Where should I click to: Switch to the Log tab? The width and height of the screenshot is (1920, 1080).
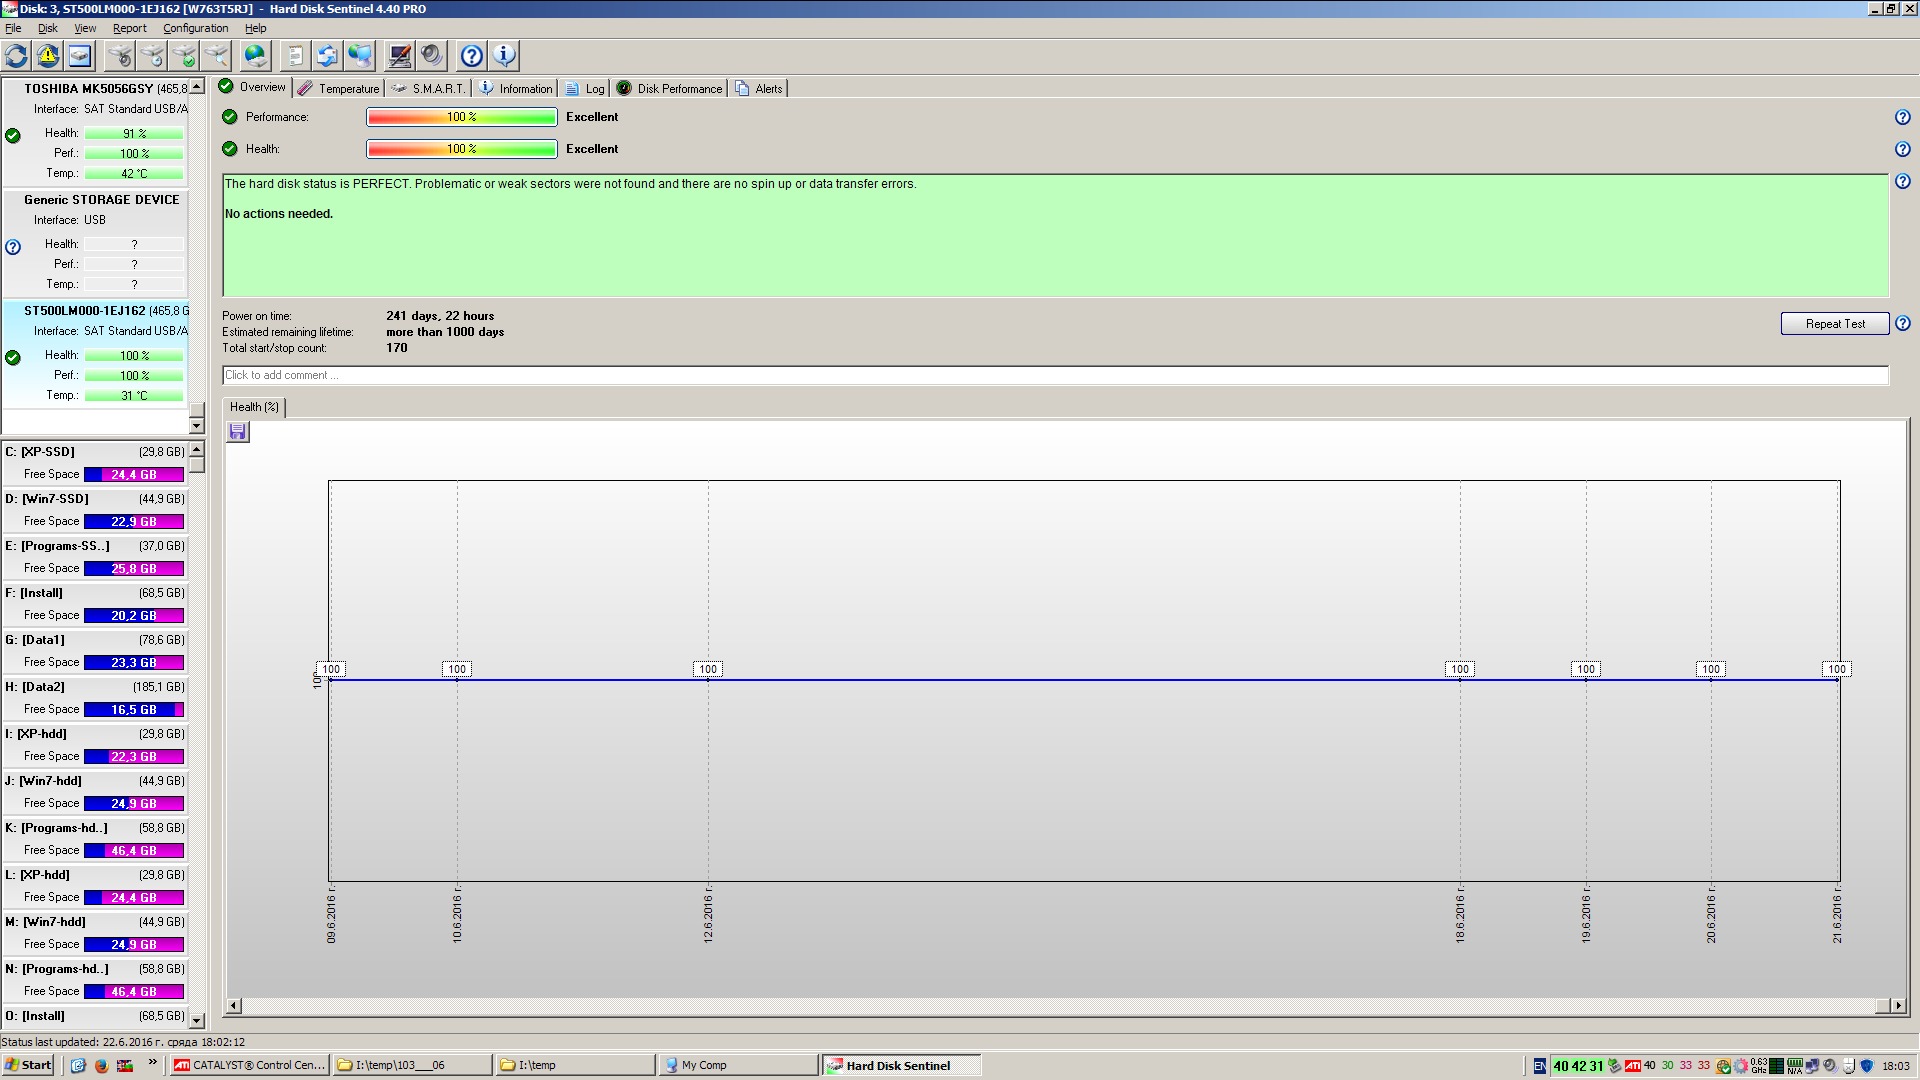(585, 88)
